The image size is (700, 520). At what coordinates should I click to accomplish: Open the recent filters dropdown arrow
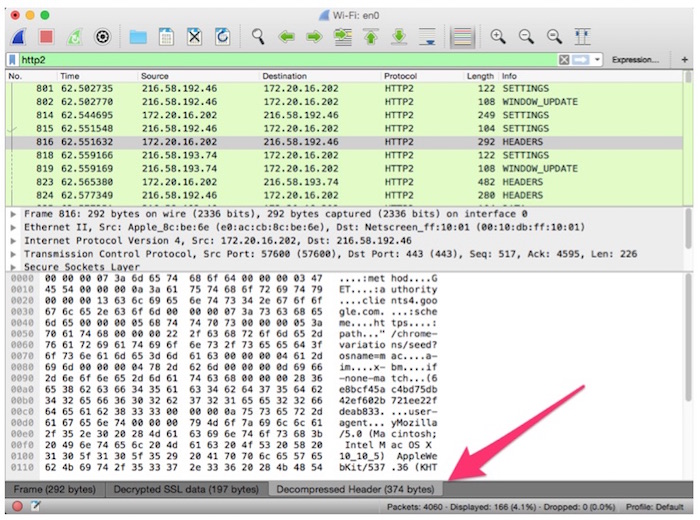[597, 60]
